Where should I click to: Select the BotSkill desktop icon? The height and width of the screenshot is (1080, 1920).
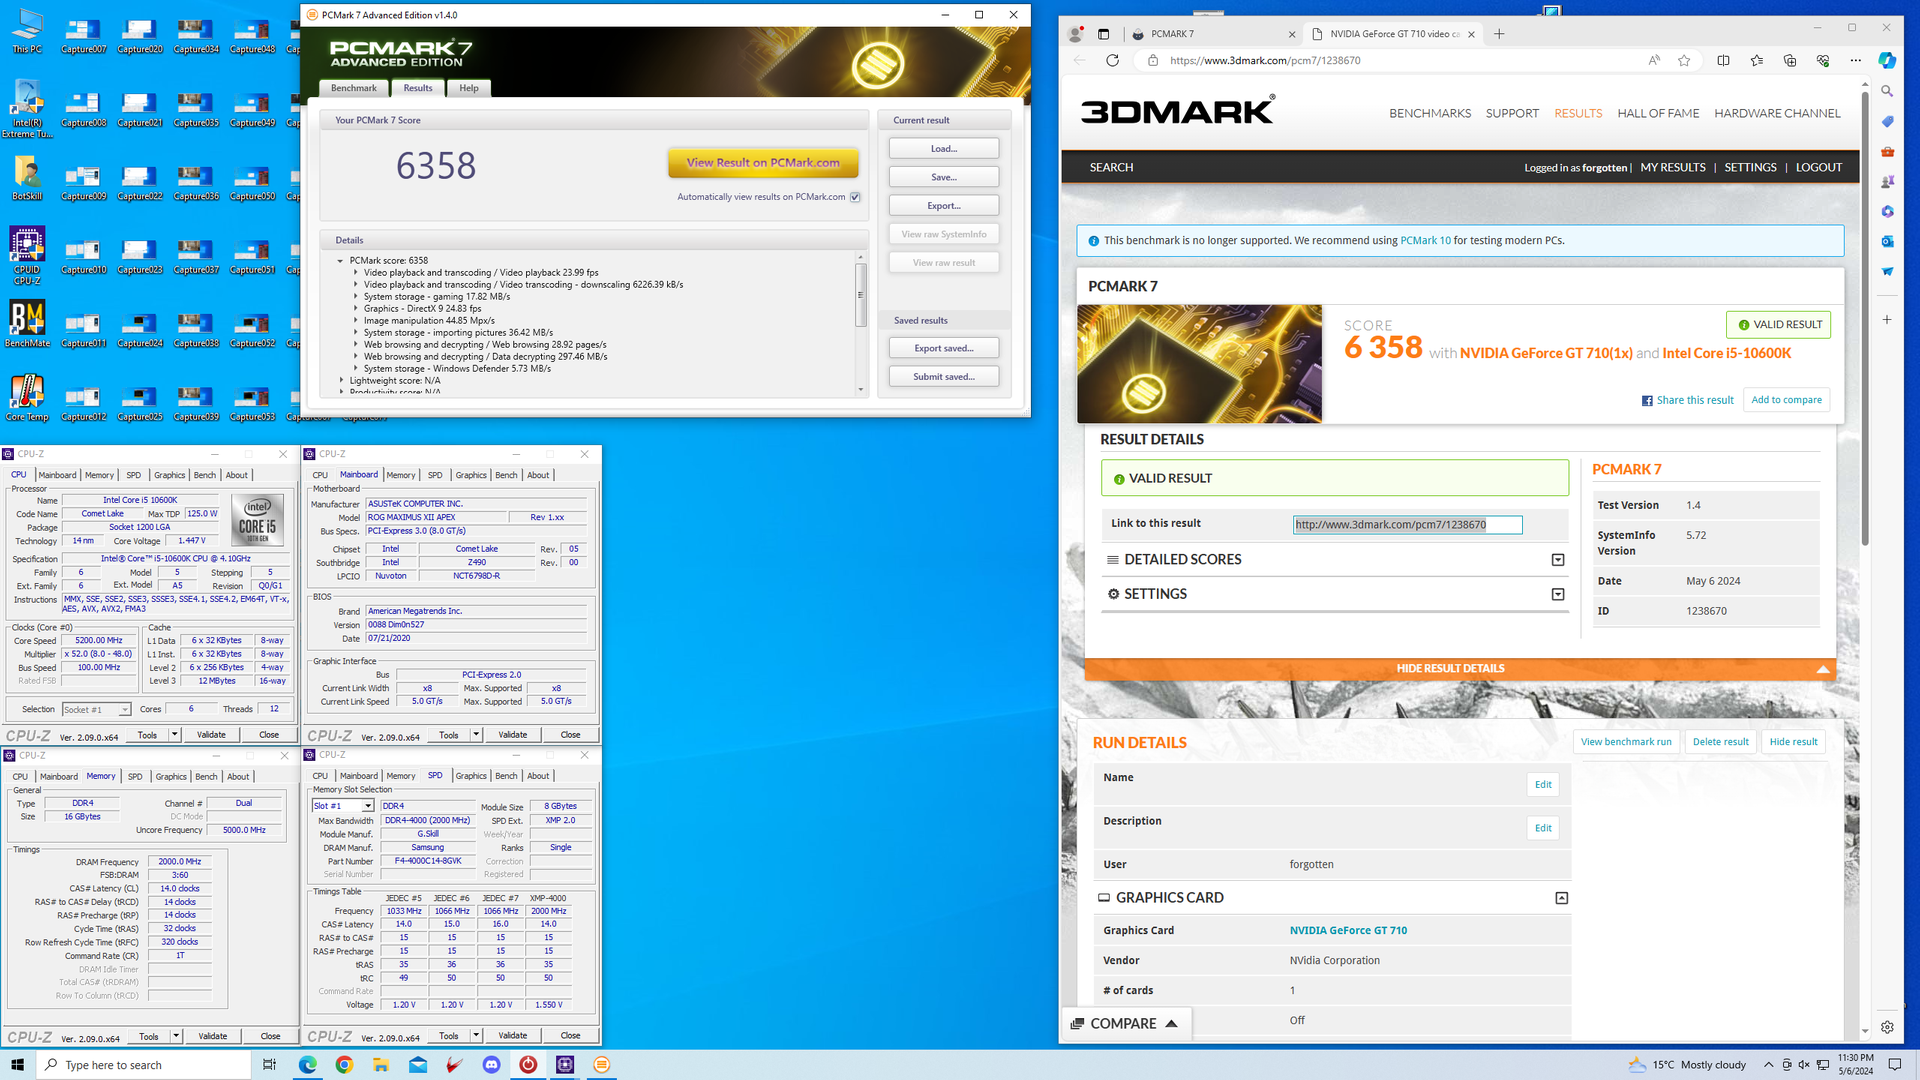tap(27, 178)
